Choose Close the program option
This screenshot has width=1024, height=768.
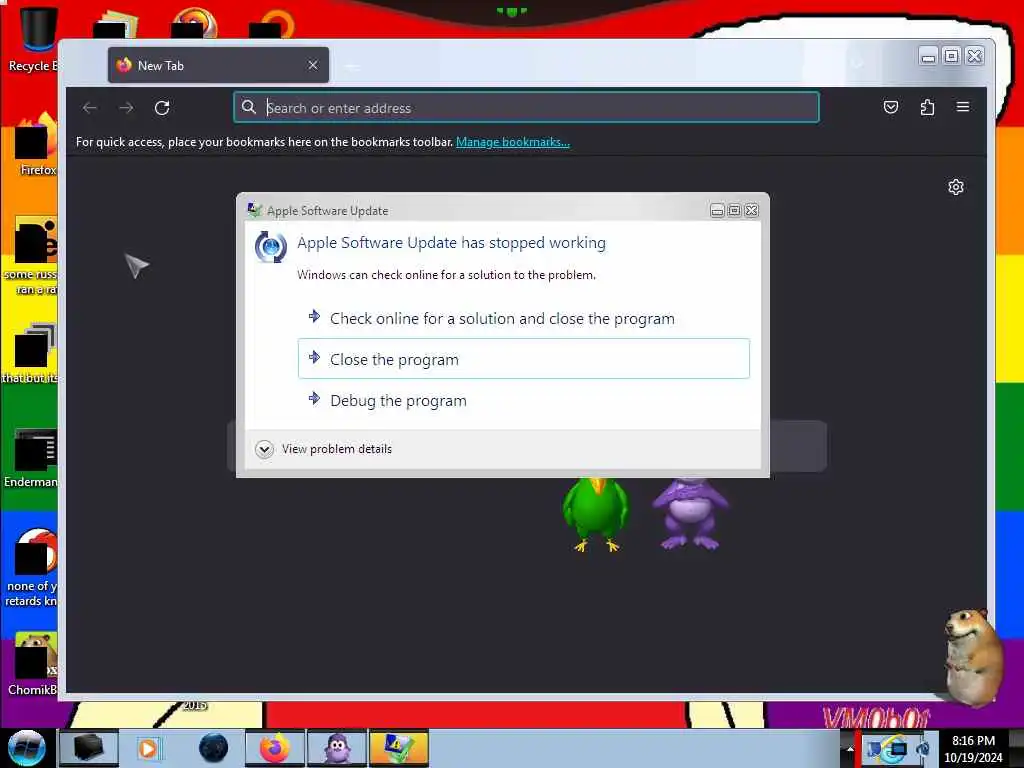pos(524,359)
